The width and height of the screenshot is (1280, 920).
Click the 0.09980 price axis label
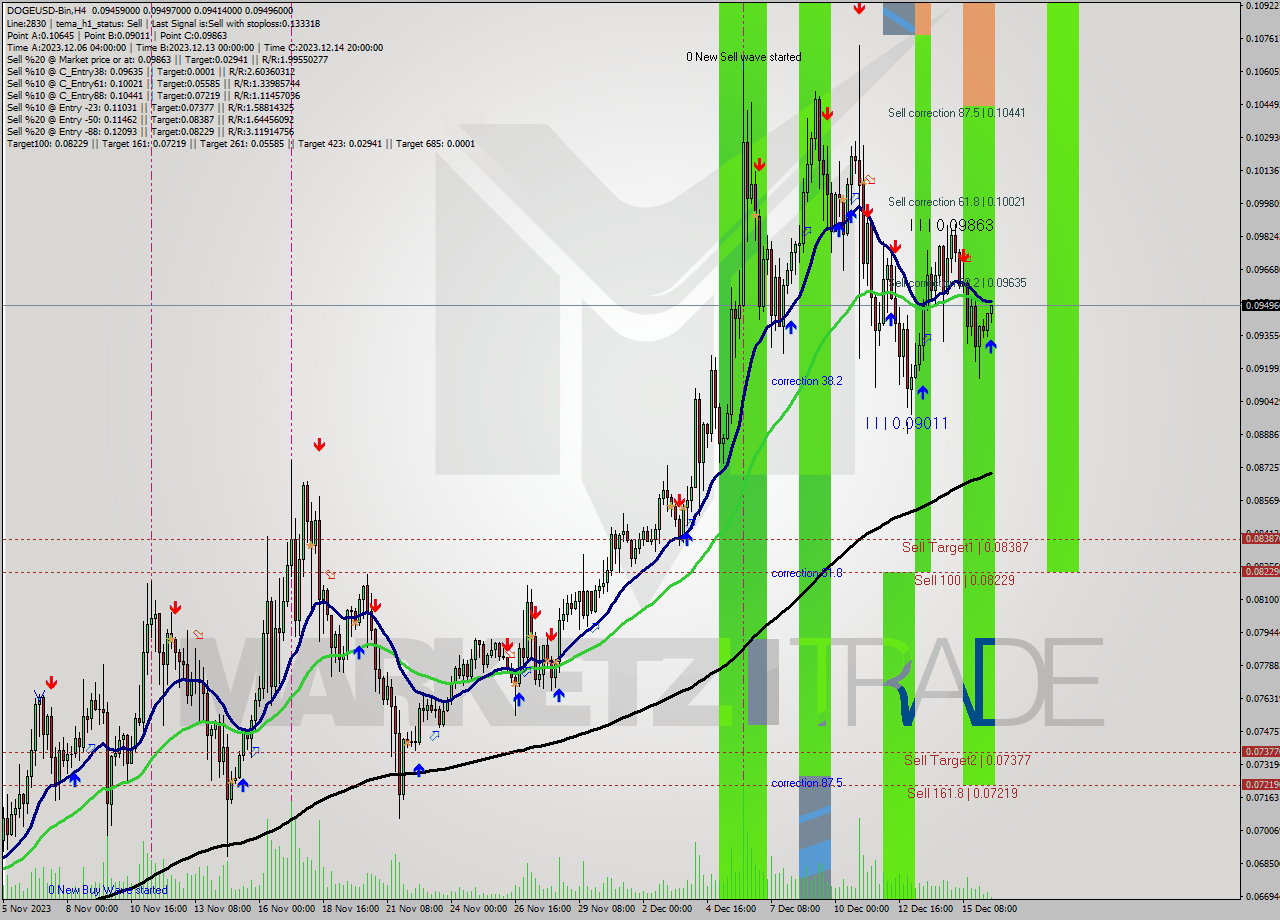click(1262, 204)
